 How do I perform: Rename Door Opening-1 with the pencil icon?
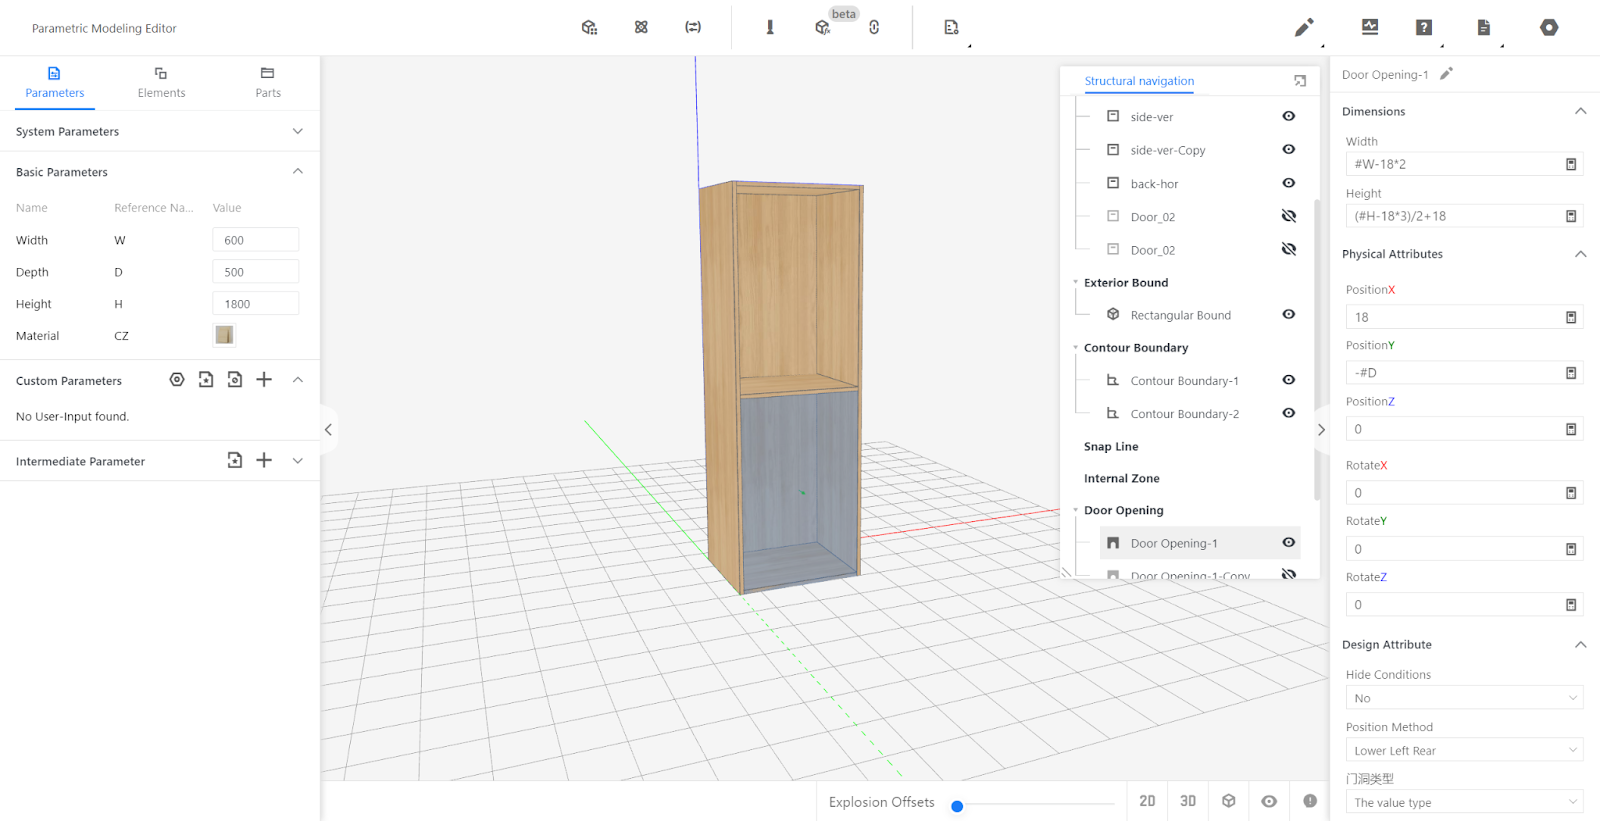1446,74
